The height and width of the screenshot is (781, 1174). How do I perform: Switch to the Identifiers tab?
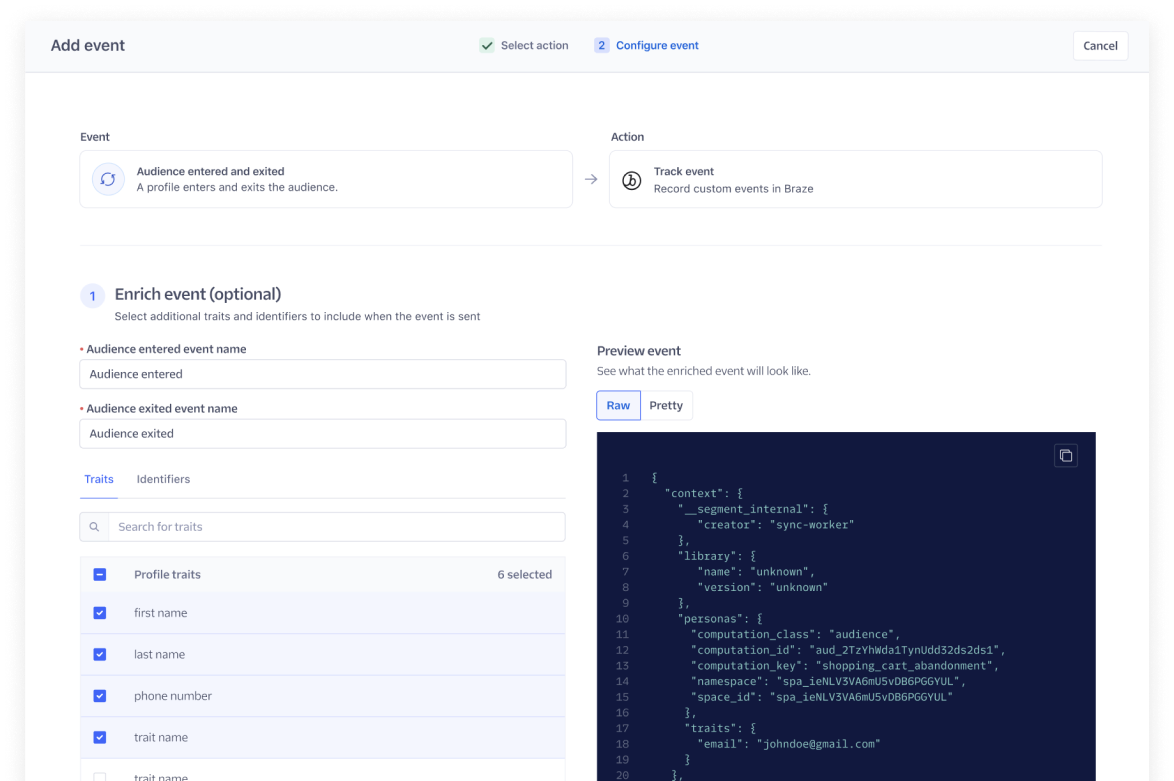pyautogui.click(x=163, y=479)
